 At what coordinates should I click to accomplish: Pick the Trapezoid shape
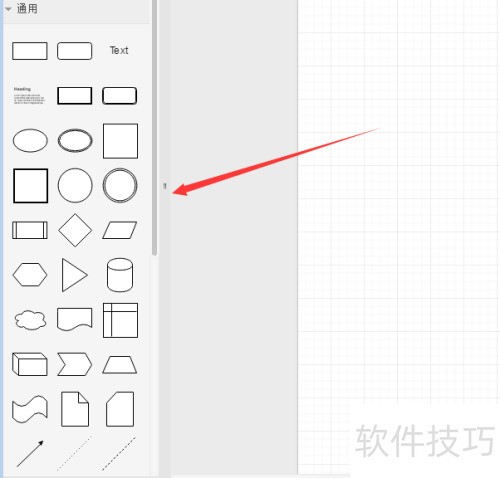point(119,365)
